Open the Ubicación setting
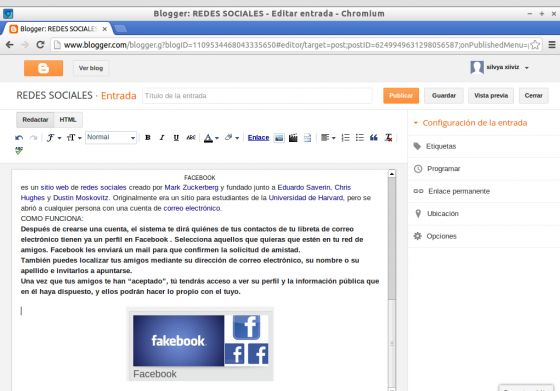The height and width of the screenshot is (391, 560). click(484, 214)
